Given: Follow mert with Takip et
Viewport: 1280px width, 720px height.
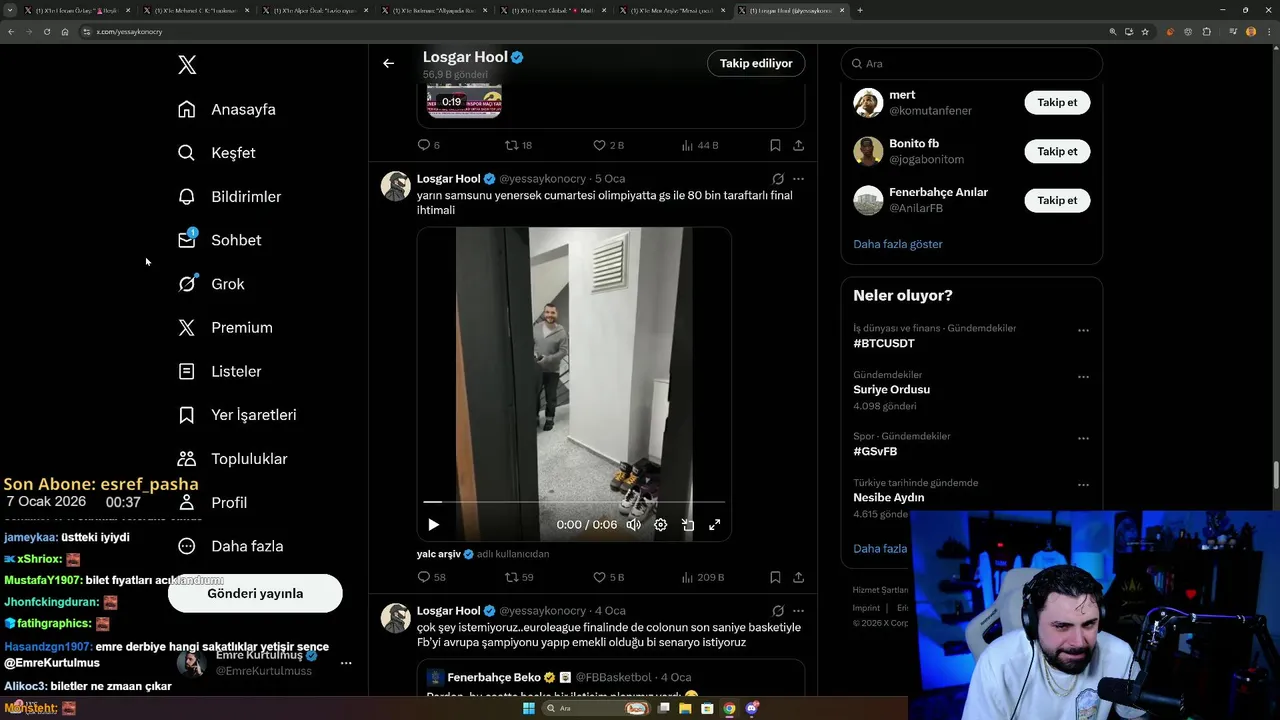Looking at the screenshot, I should pyautogui.click(x=1057, y=103).
